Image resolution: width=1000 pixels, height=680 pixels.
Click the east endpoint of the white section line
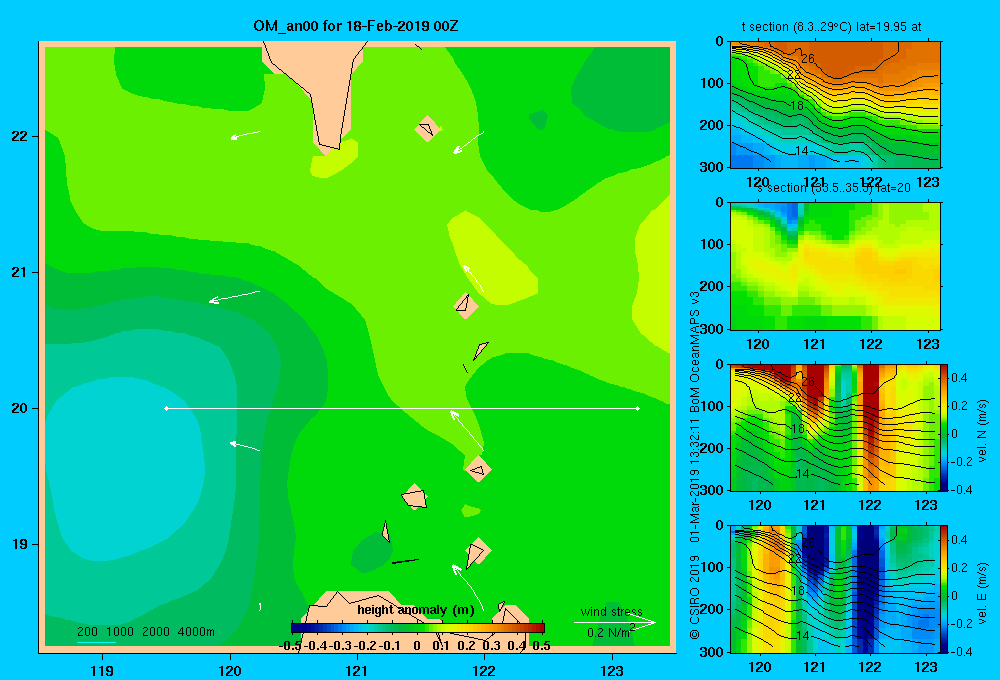point(638,408)
